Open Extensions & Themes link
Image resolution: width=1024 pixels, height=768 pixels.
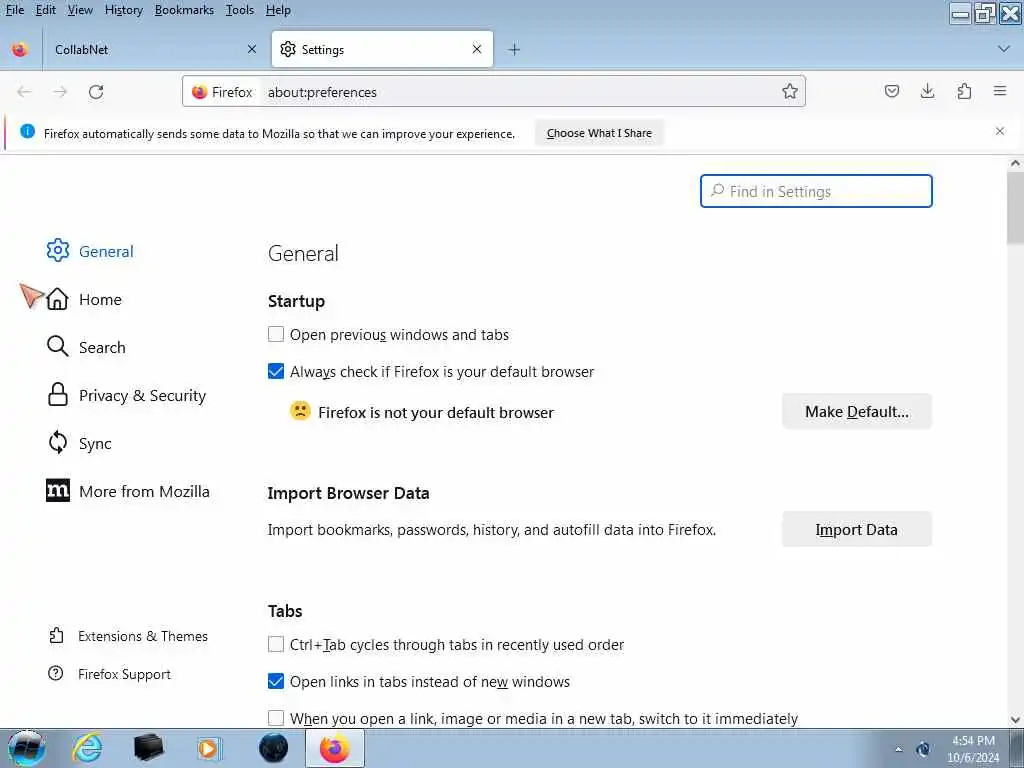pos(128,636)
